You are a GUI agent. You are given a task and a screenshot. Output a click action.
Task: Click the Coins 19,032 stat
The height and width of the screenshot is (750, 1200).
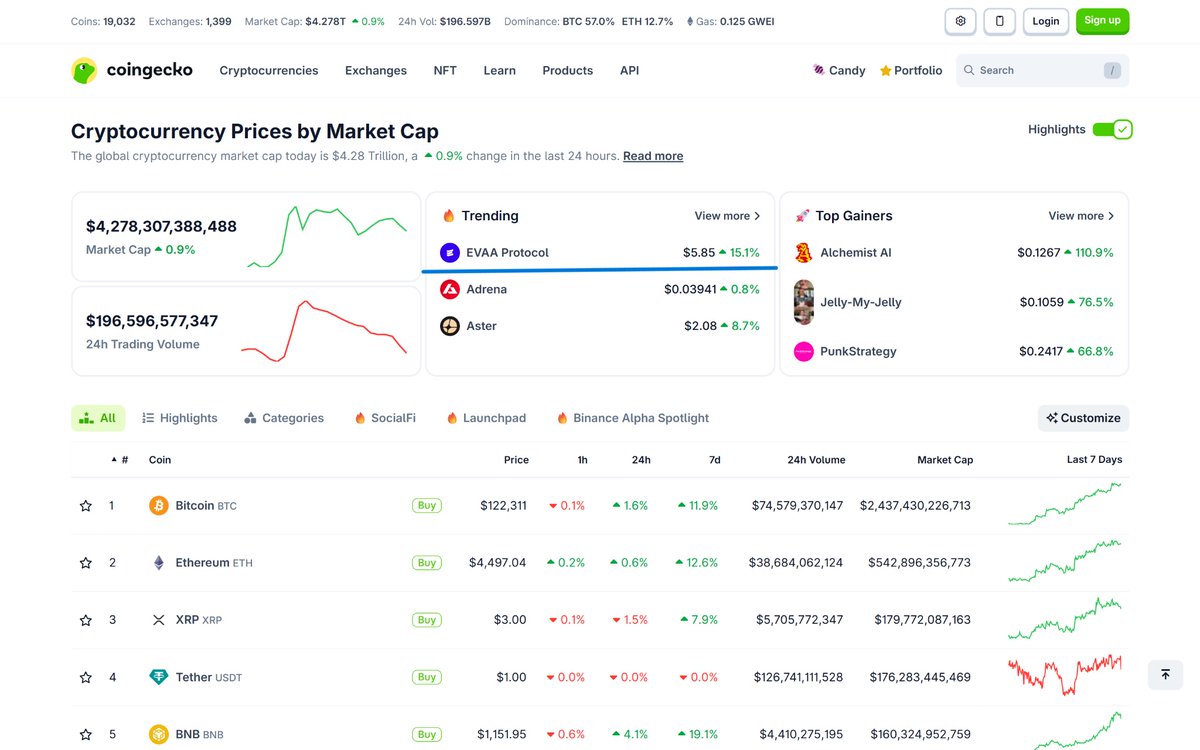[x=103, y=21]
